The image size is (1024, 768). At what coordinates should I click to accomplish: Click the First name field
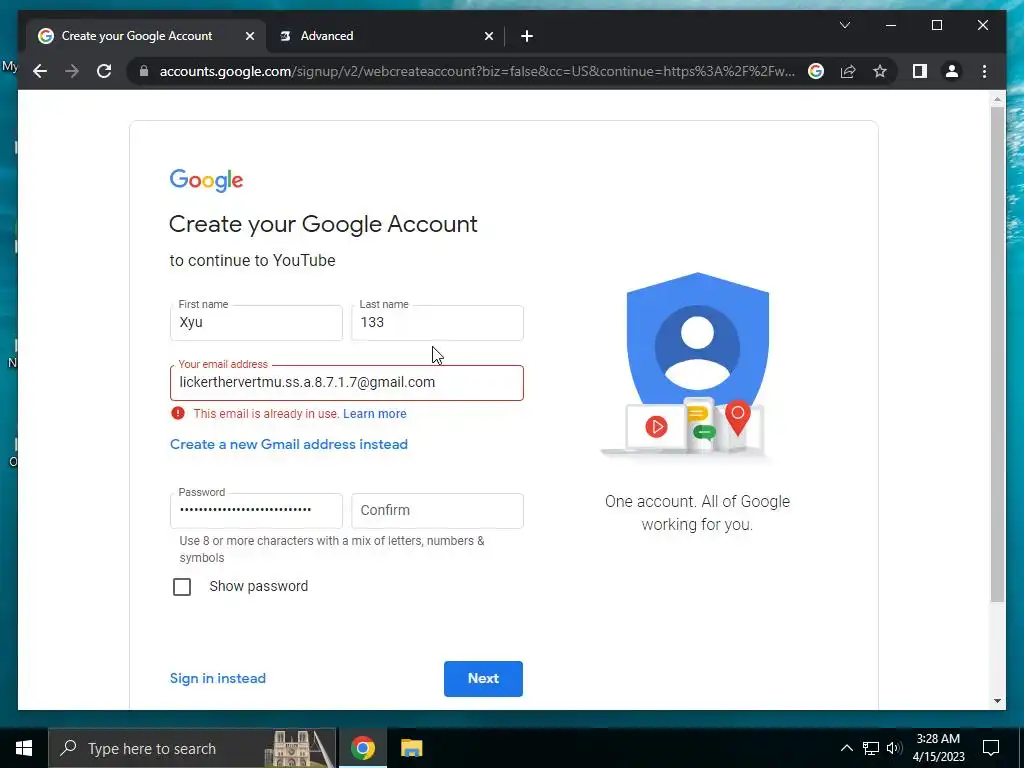(256, 323)
